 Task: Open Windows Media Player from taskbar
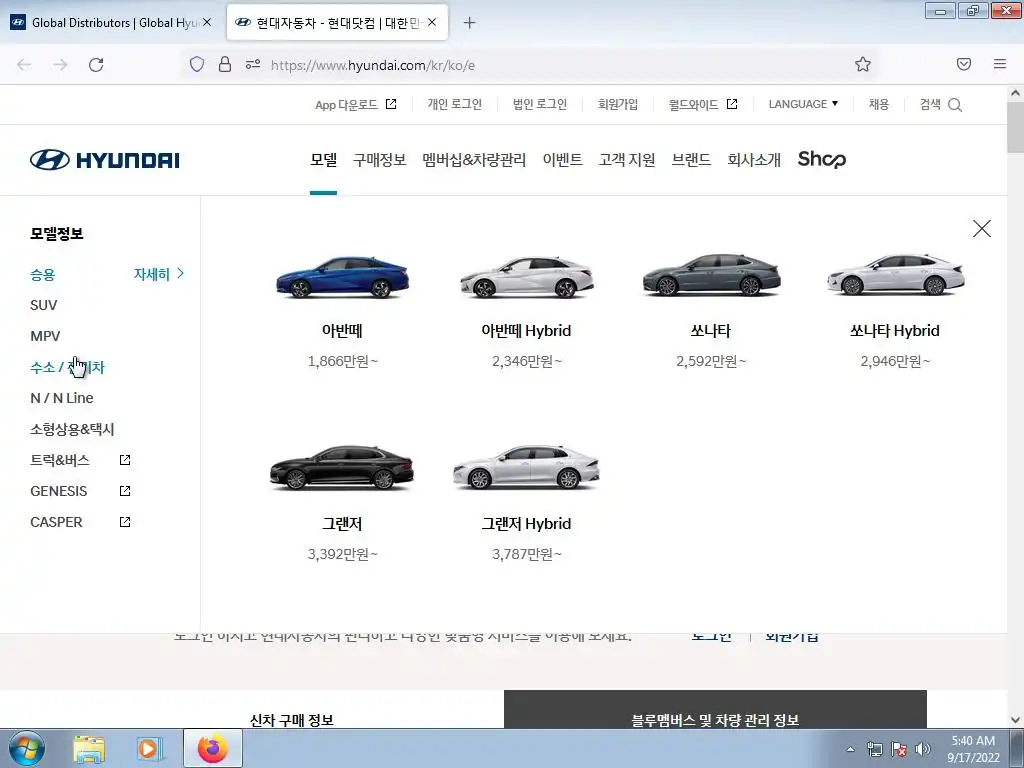pos(150,749)
